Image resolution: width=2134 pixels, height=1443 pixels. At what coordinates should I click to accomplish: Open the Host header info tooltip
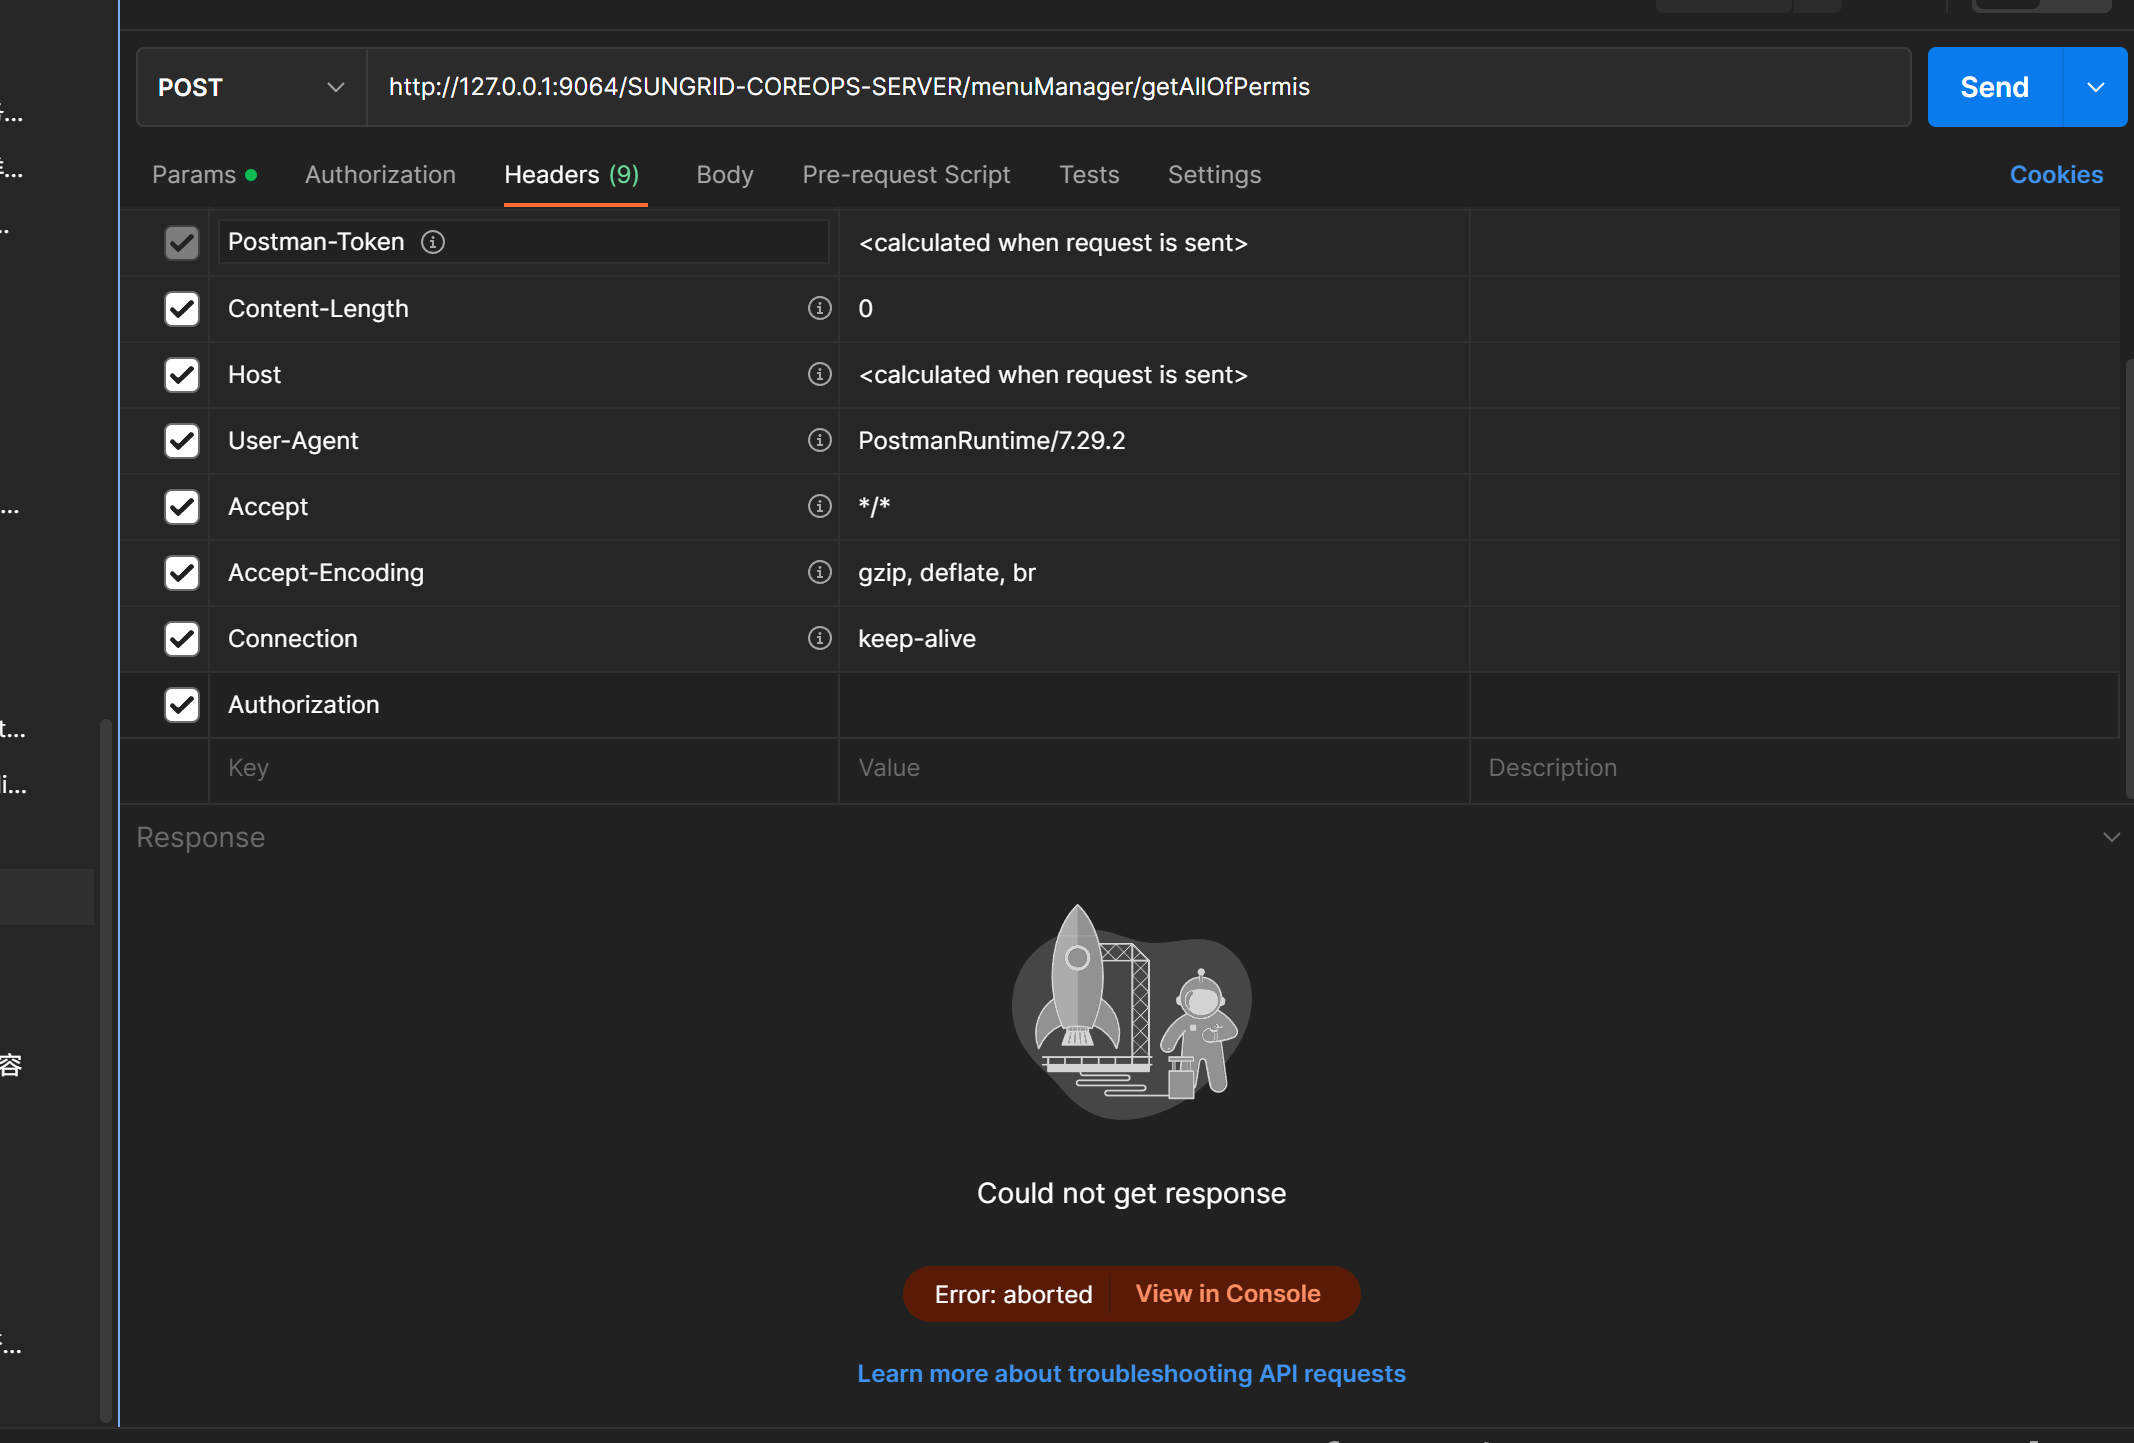pyautogui.click(x=819, y=374)
